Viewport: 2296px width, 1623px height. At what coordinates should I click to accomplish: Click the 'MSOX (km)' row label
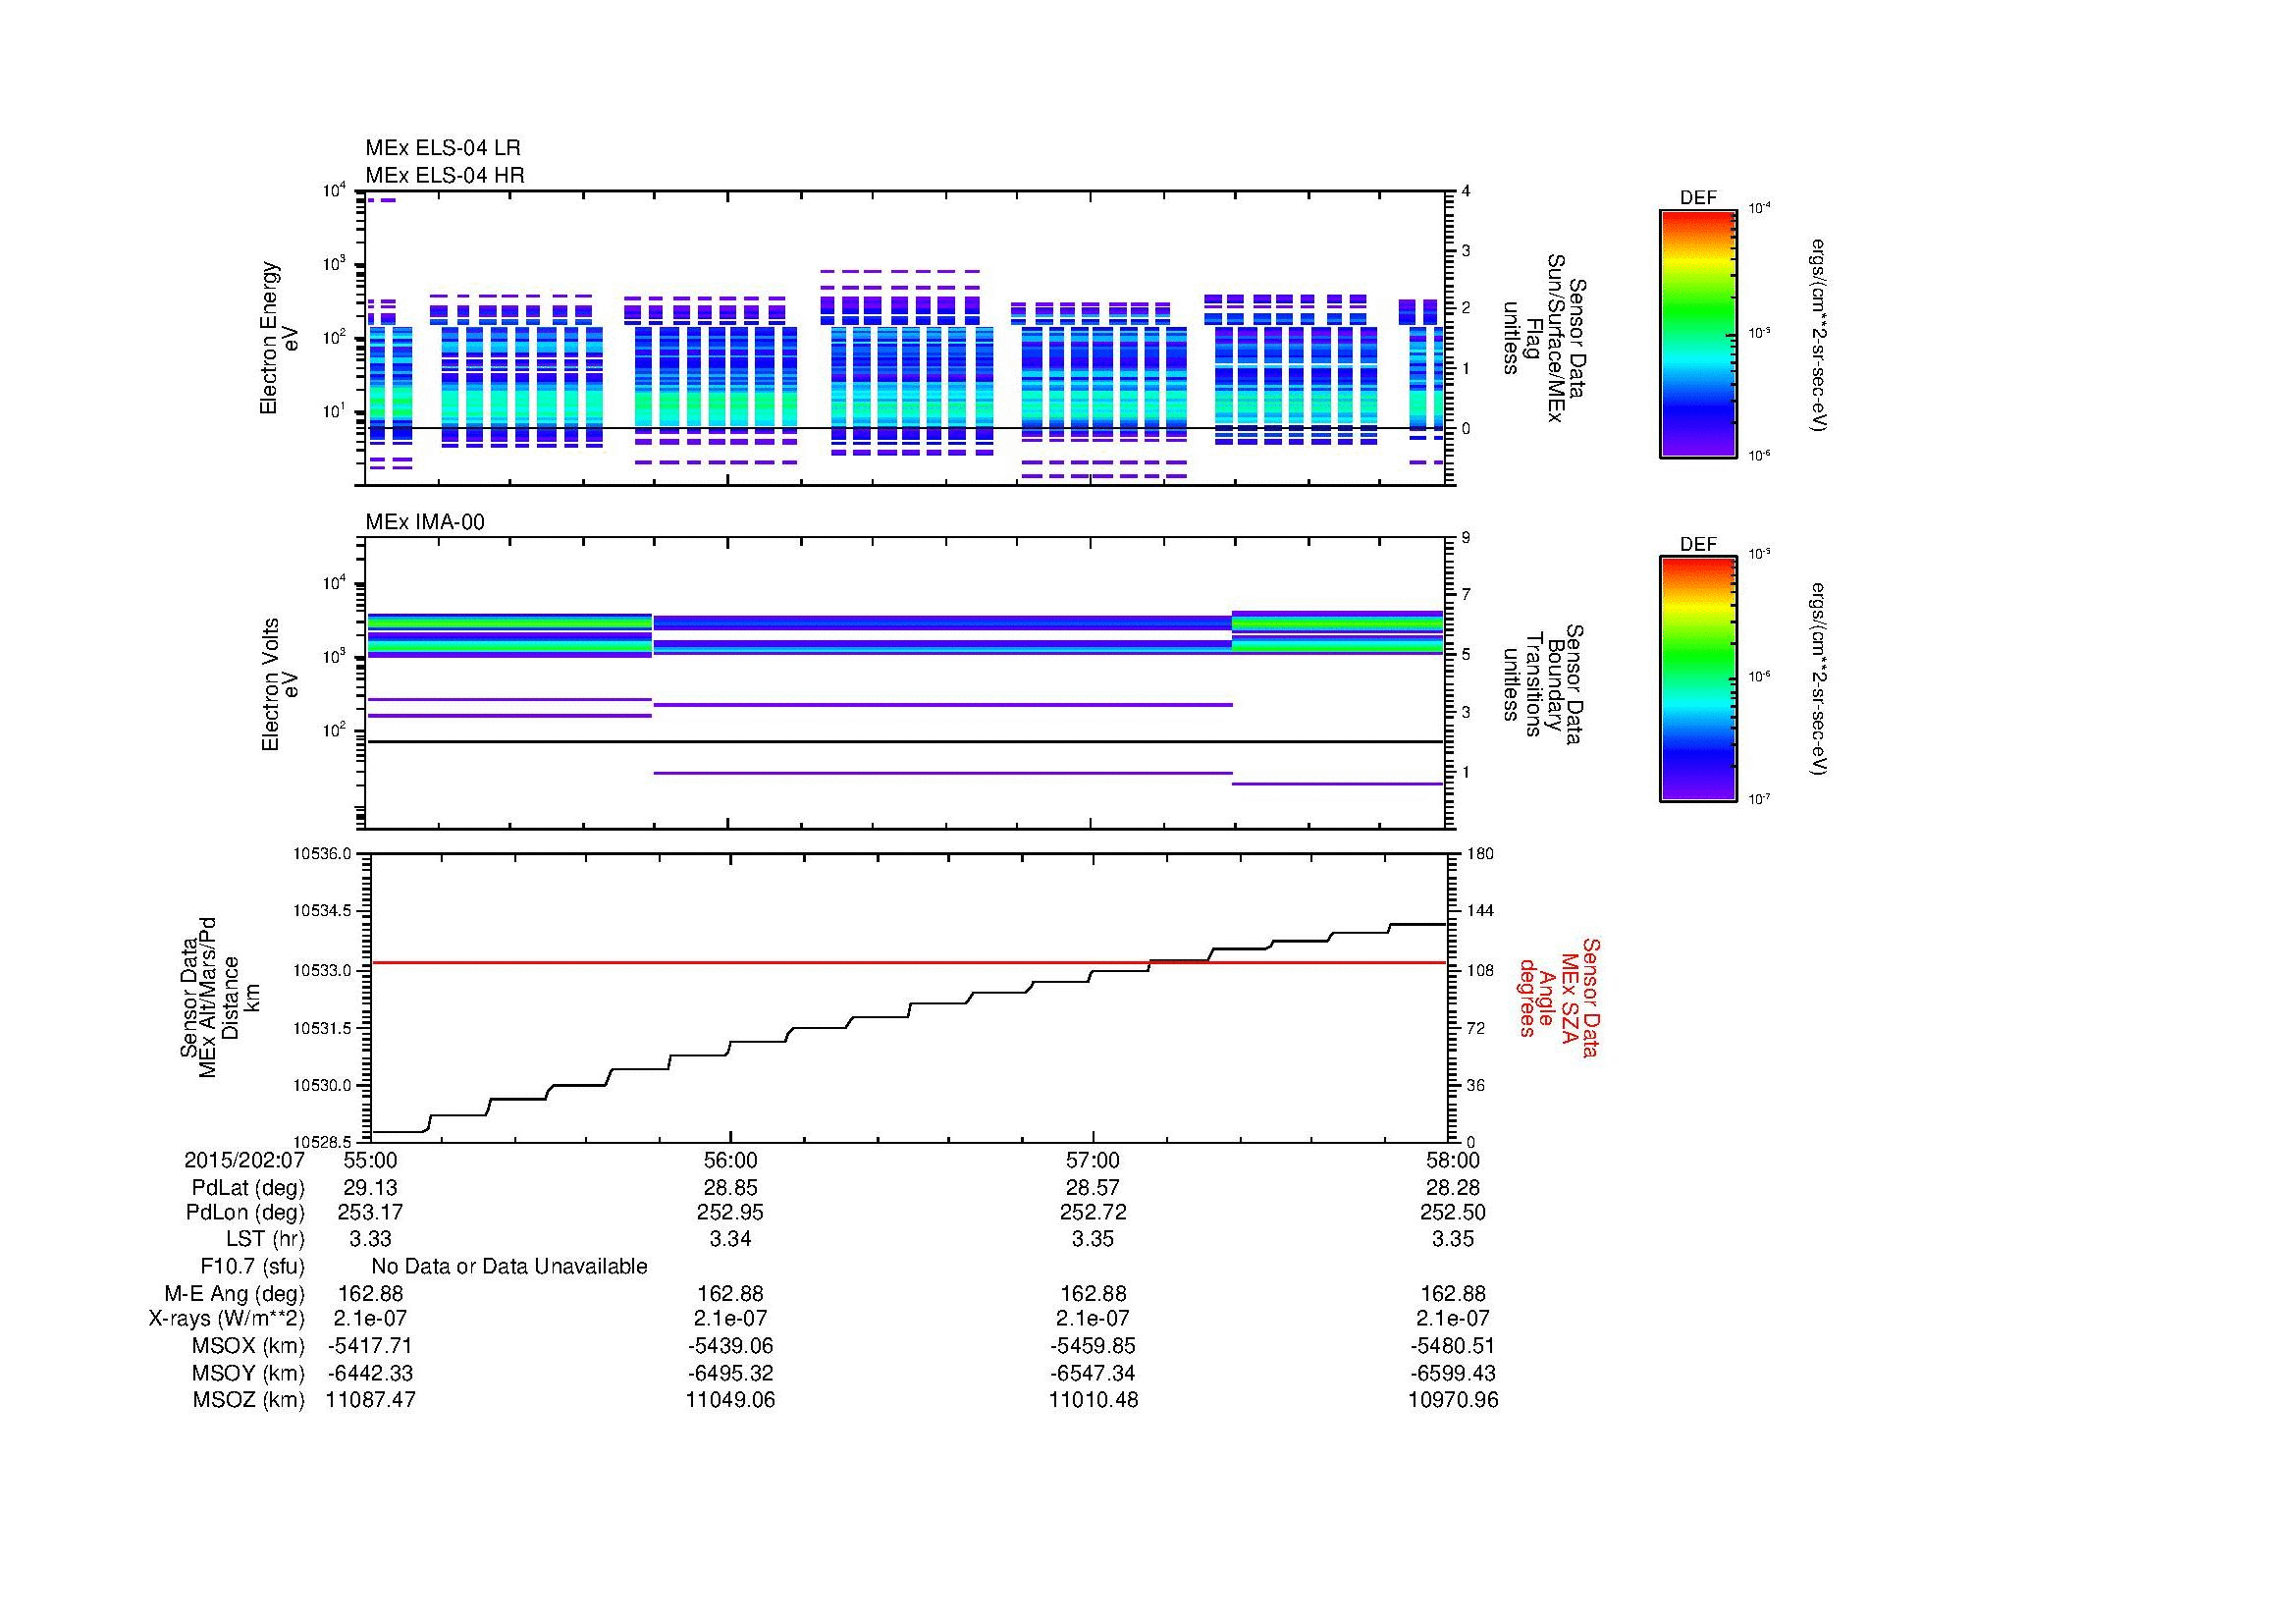click(x=248, y=1346)
